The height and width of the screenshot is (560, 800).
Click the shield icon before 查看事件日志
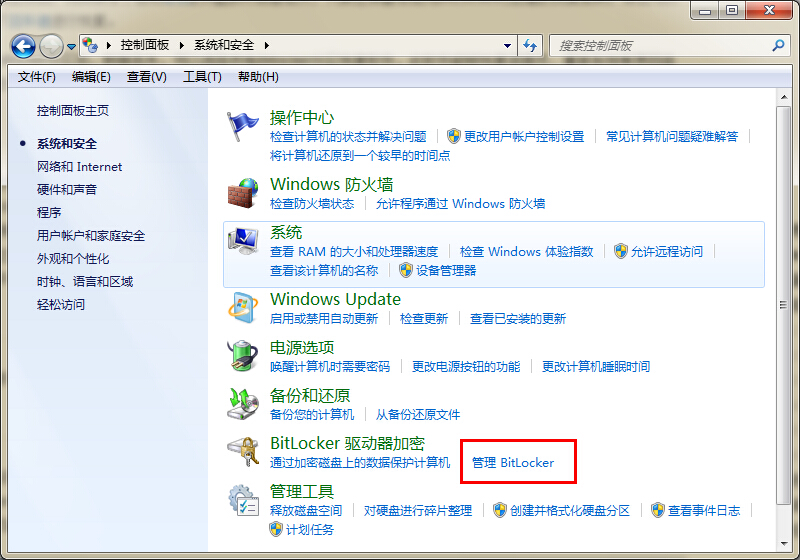[x=658, y=510]
